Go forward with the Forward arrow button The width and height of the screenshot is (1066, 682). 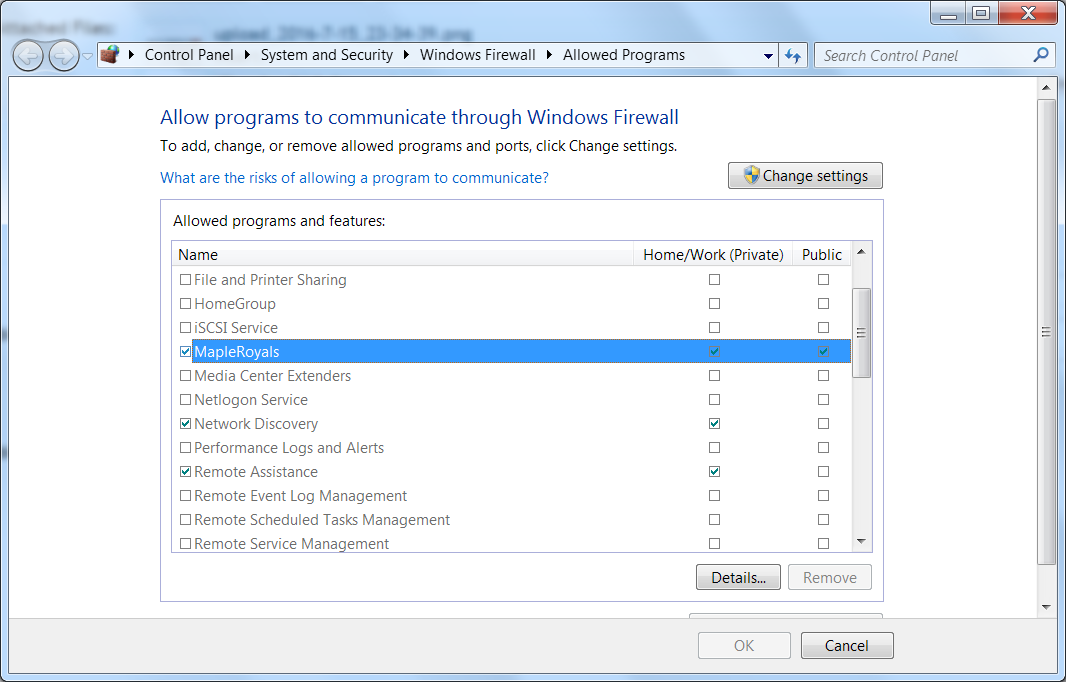64,56
